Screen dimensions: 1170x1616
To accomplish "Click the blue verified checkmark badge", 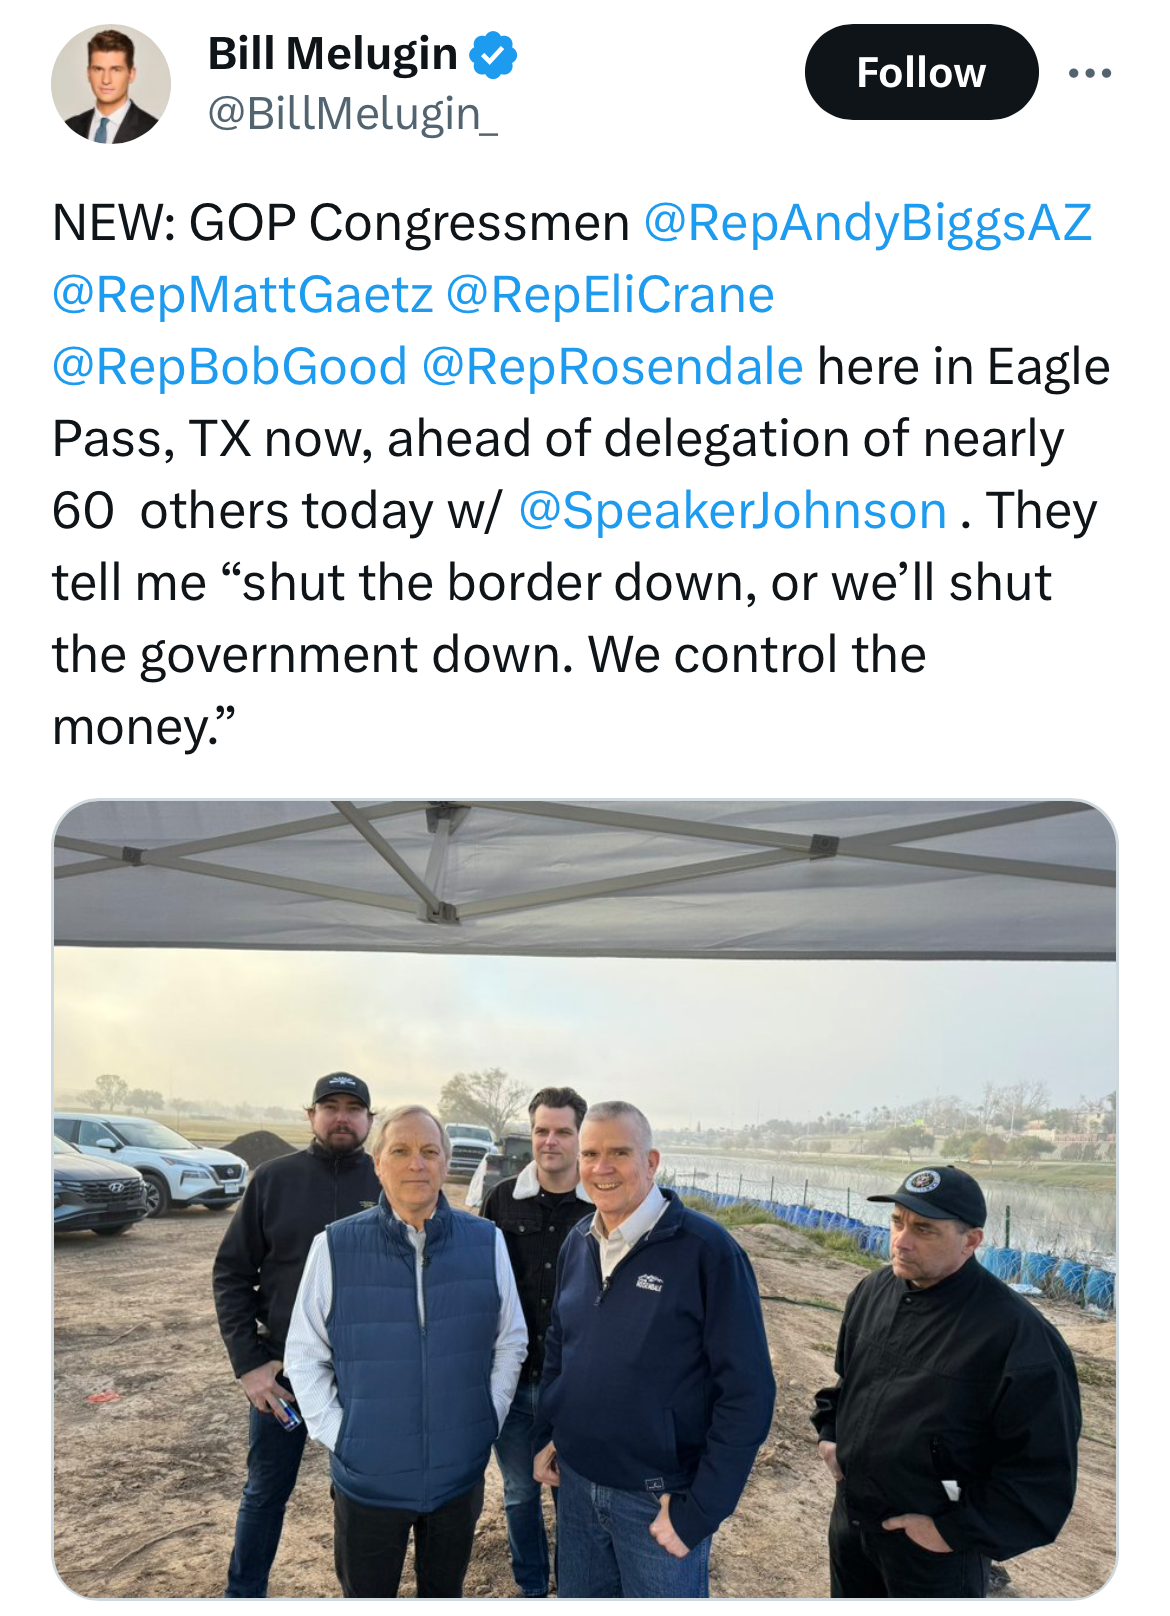I will (x=493, y=55).
